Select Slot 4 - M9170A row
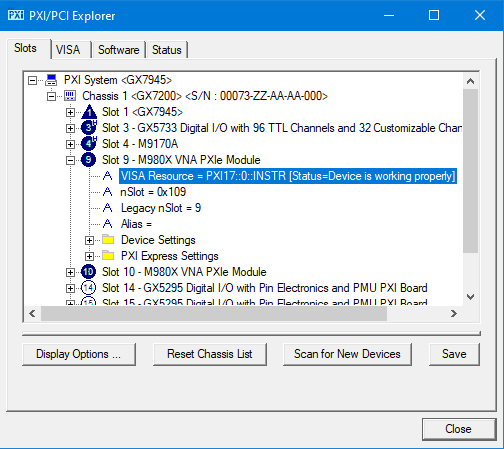Screen dimensions: 504x449 140,144
